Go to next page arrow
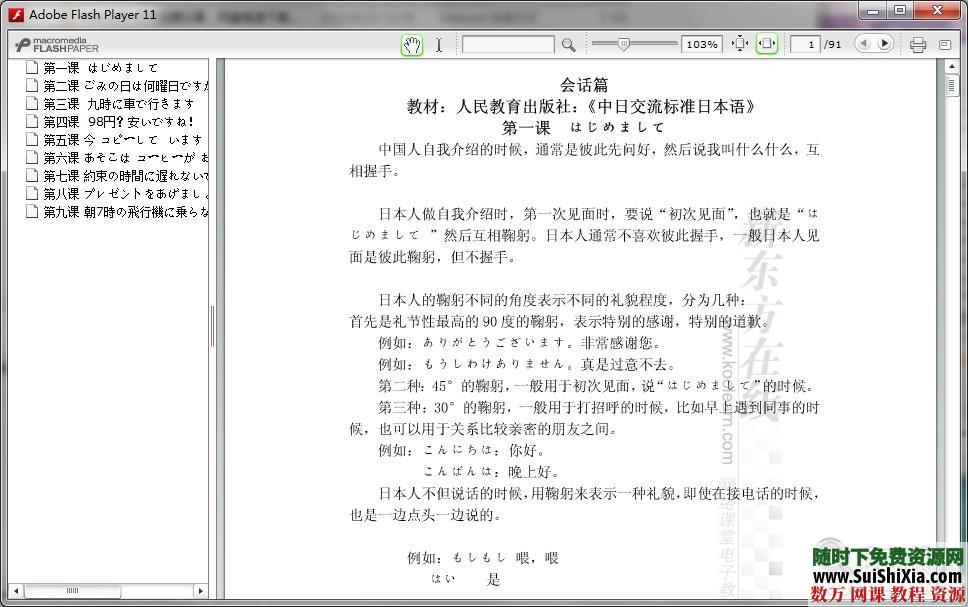The height and width of the screenshot is (607, 968). tap(886, 44)
